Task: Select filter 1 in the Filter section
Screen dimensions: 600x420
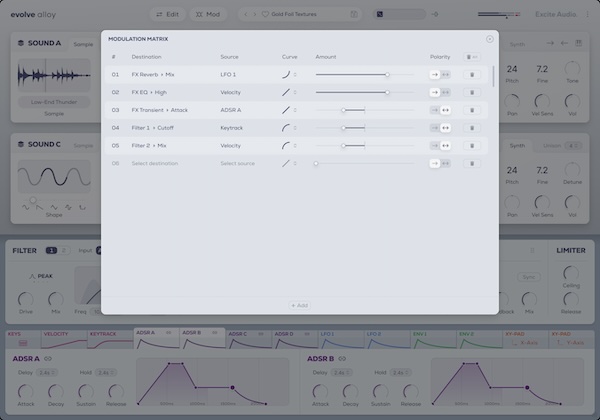Action: tap(51, 251)
